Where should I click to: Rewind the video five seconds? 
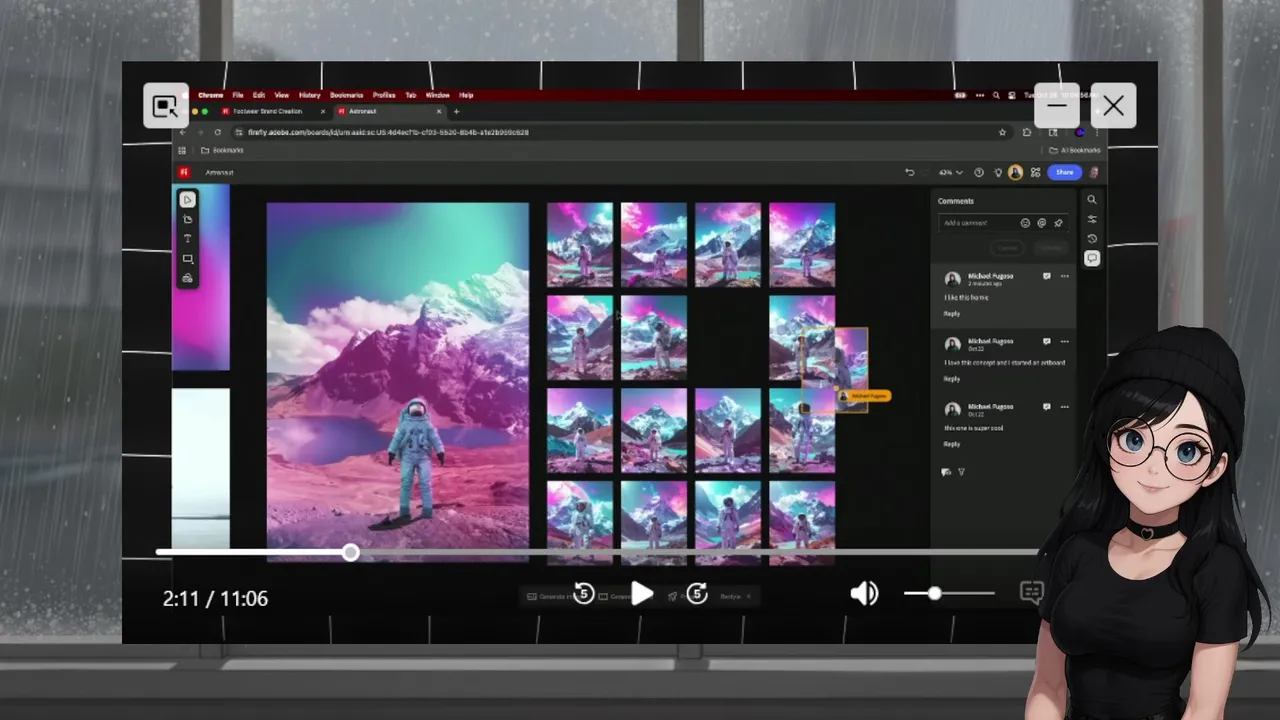pyautogui.click(x=584, y=594)
